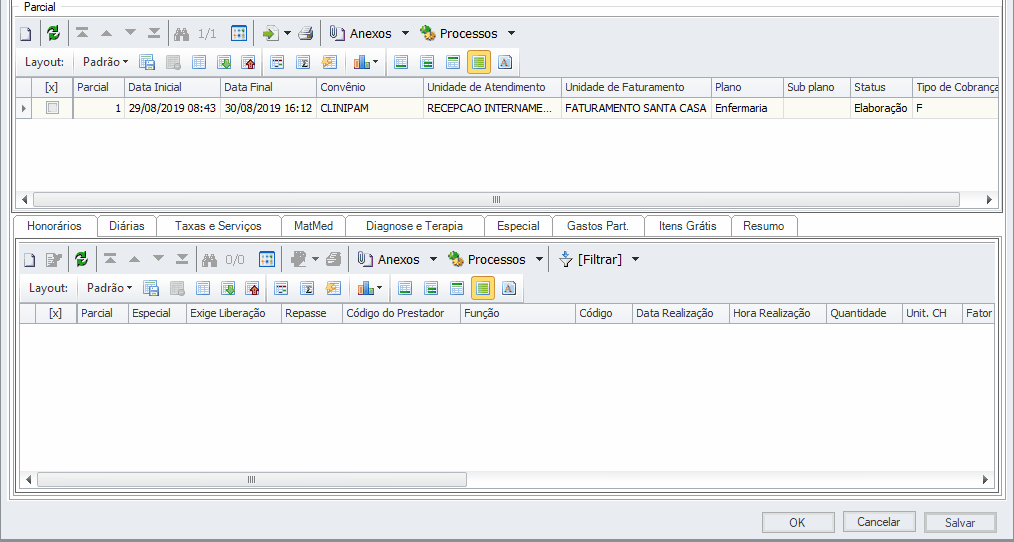Click right scroll arrow of Parcial grid
Image resolution: width=1014 pixels, height=542 pixels.
tap(989, 200)
